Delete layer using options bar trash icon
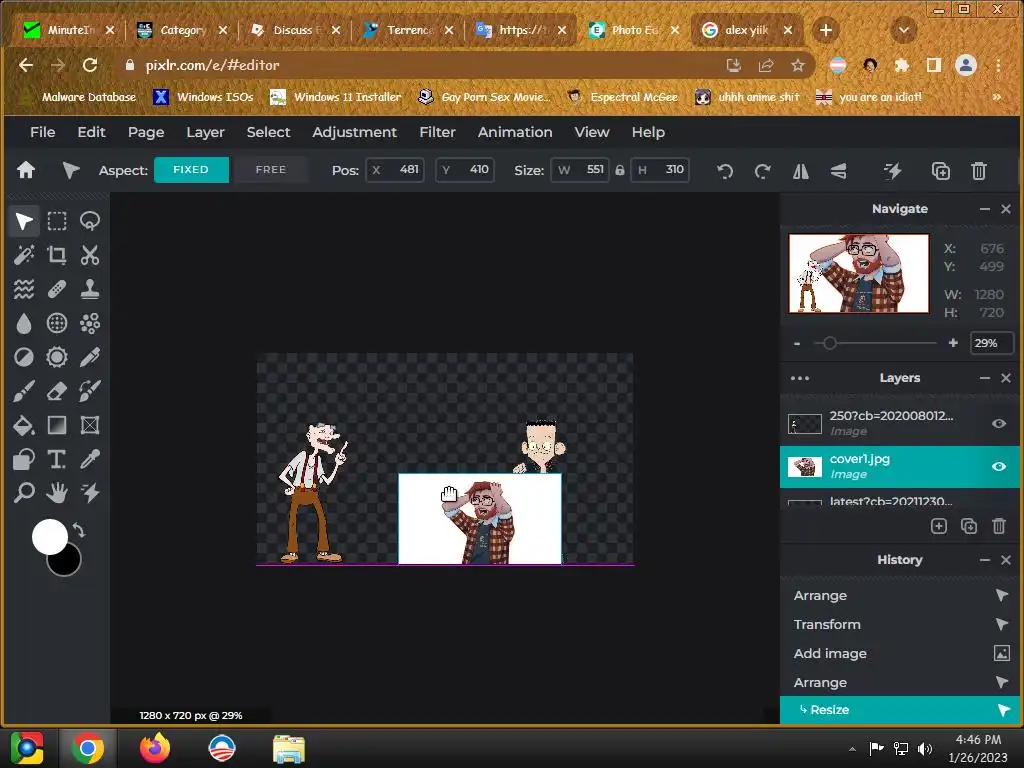The height and width of the screenshot is (768, 1024). tap(978, 171)
